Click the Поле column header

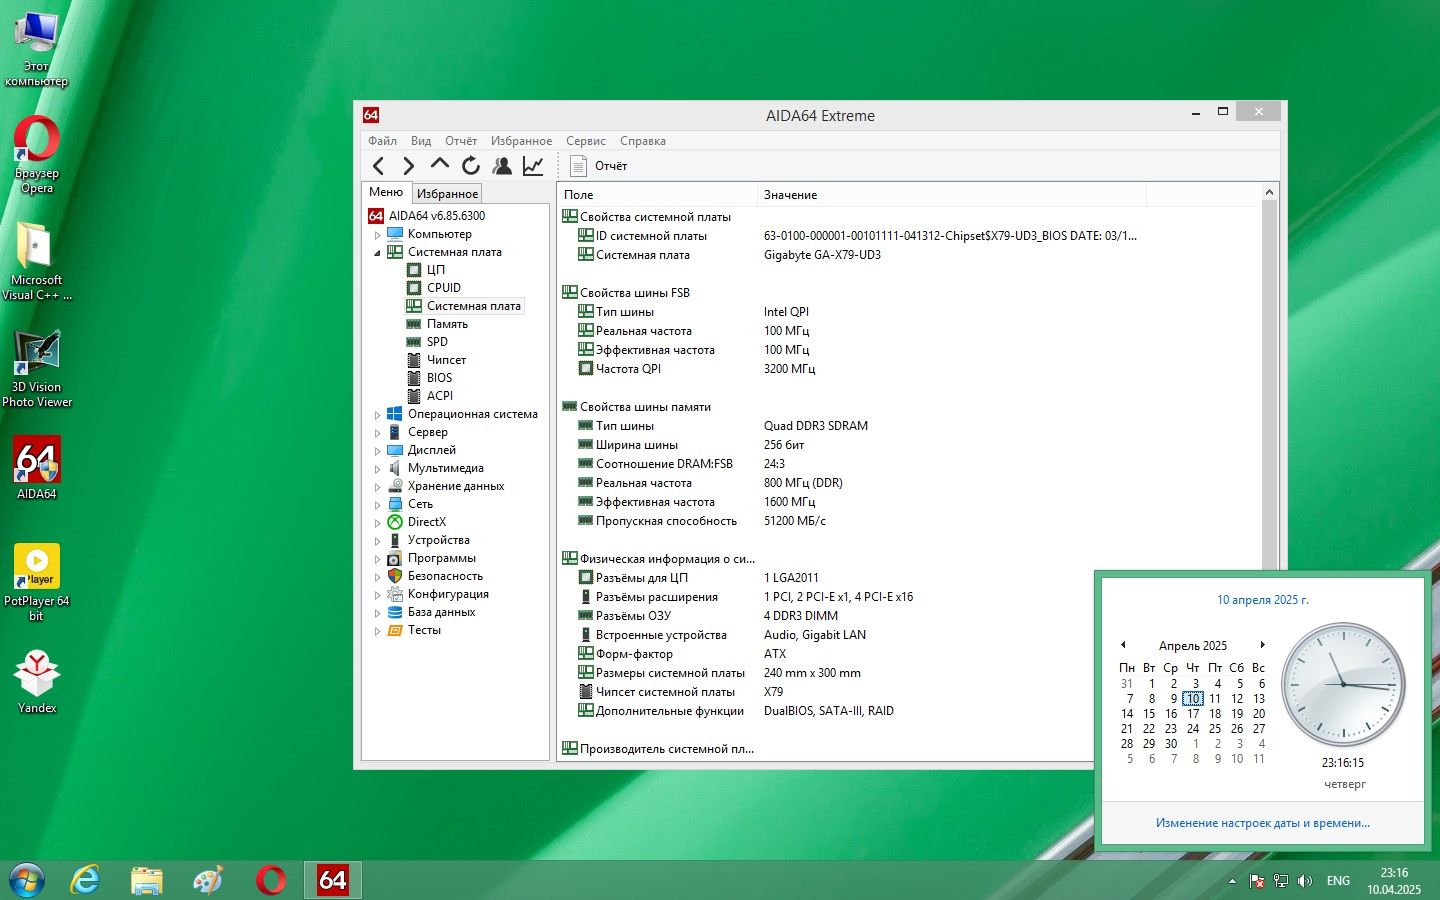pyautogui.click(x=657, y=195)
